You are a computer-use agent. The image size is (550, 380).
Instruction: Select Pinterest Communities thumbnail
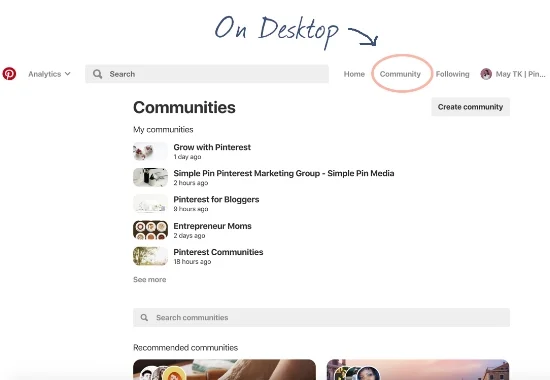pyautogui.click(x=150, y=256)
